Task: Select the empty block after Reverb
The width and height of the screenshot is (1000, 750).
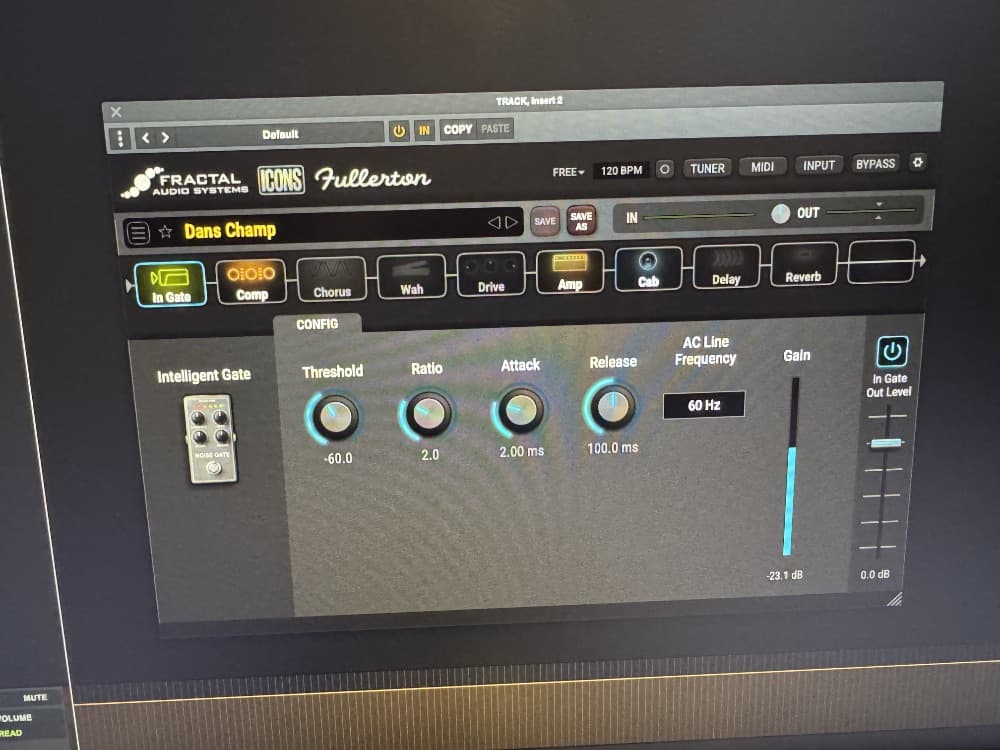Action: 881,261
